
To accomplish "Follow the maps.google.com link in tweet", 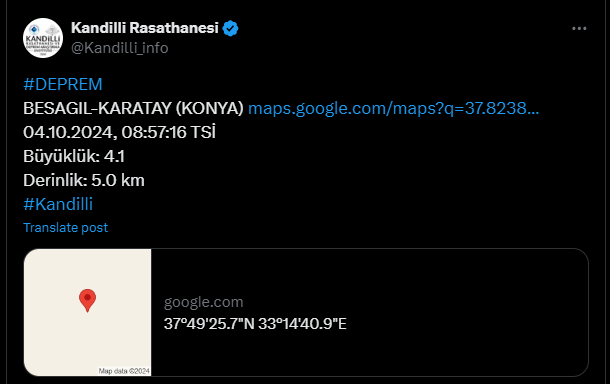I will (393, 108).
